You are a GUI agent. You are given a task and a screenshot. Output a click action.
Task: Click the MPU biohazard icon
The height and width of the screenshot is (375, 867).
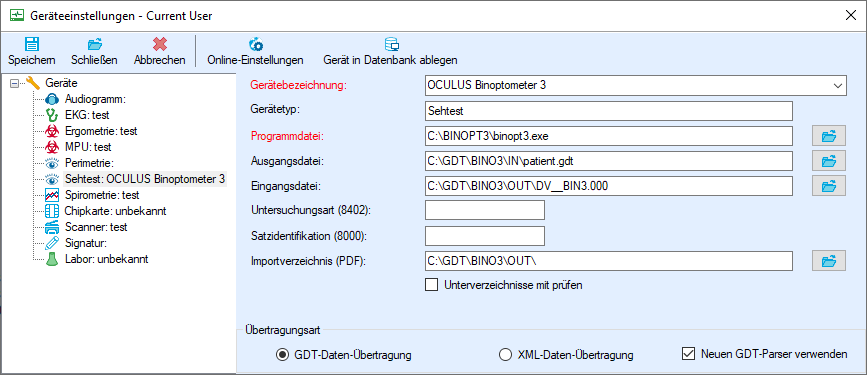click(51, 148)
